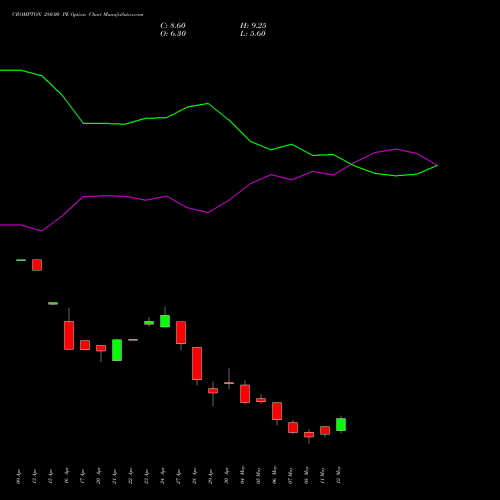This screenshot has width=500, height=500.
Task: Click the red candle for 27 Apr
Action: [x=181, y=332]
